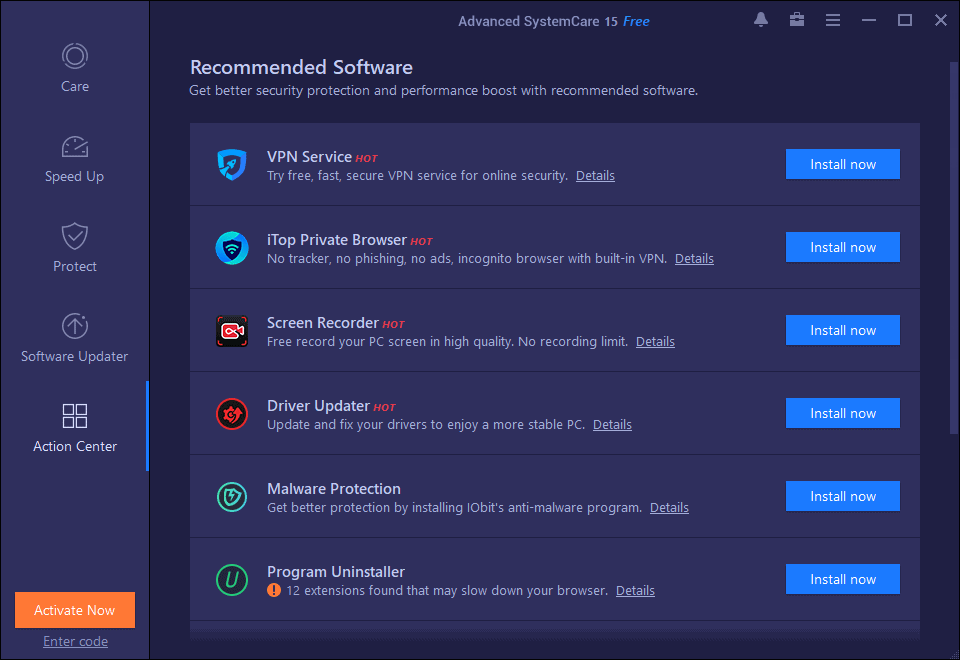Click '12 extensions found' warning text

[x=447, y=591]
